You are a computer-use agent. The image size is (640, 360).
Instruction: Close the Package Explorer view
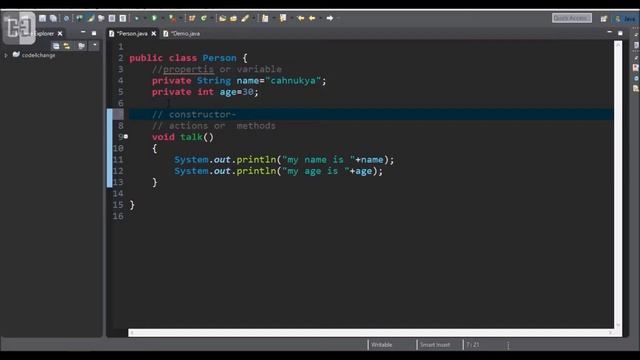click(60, 33)
